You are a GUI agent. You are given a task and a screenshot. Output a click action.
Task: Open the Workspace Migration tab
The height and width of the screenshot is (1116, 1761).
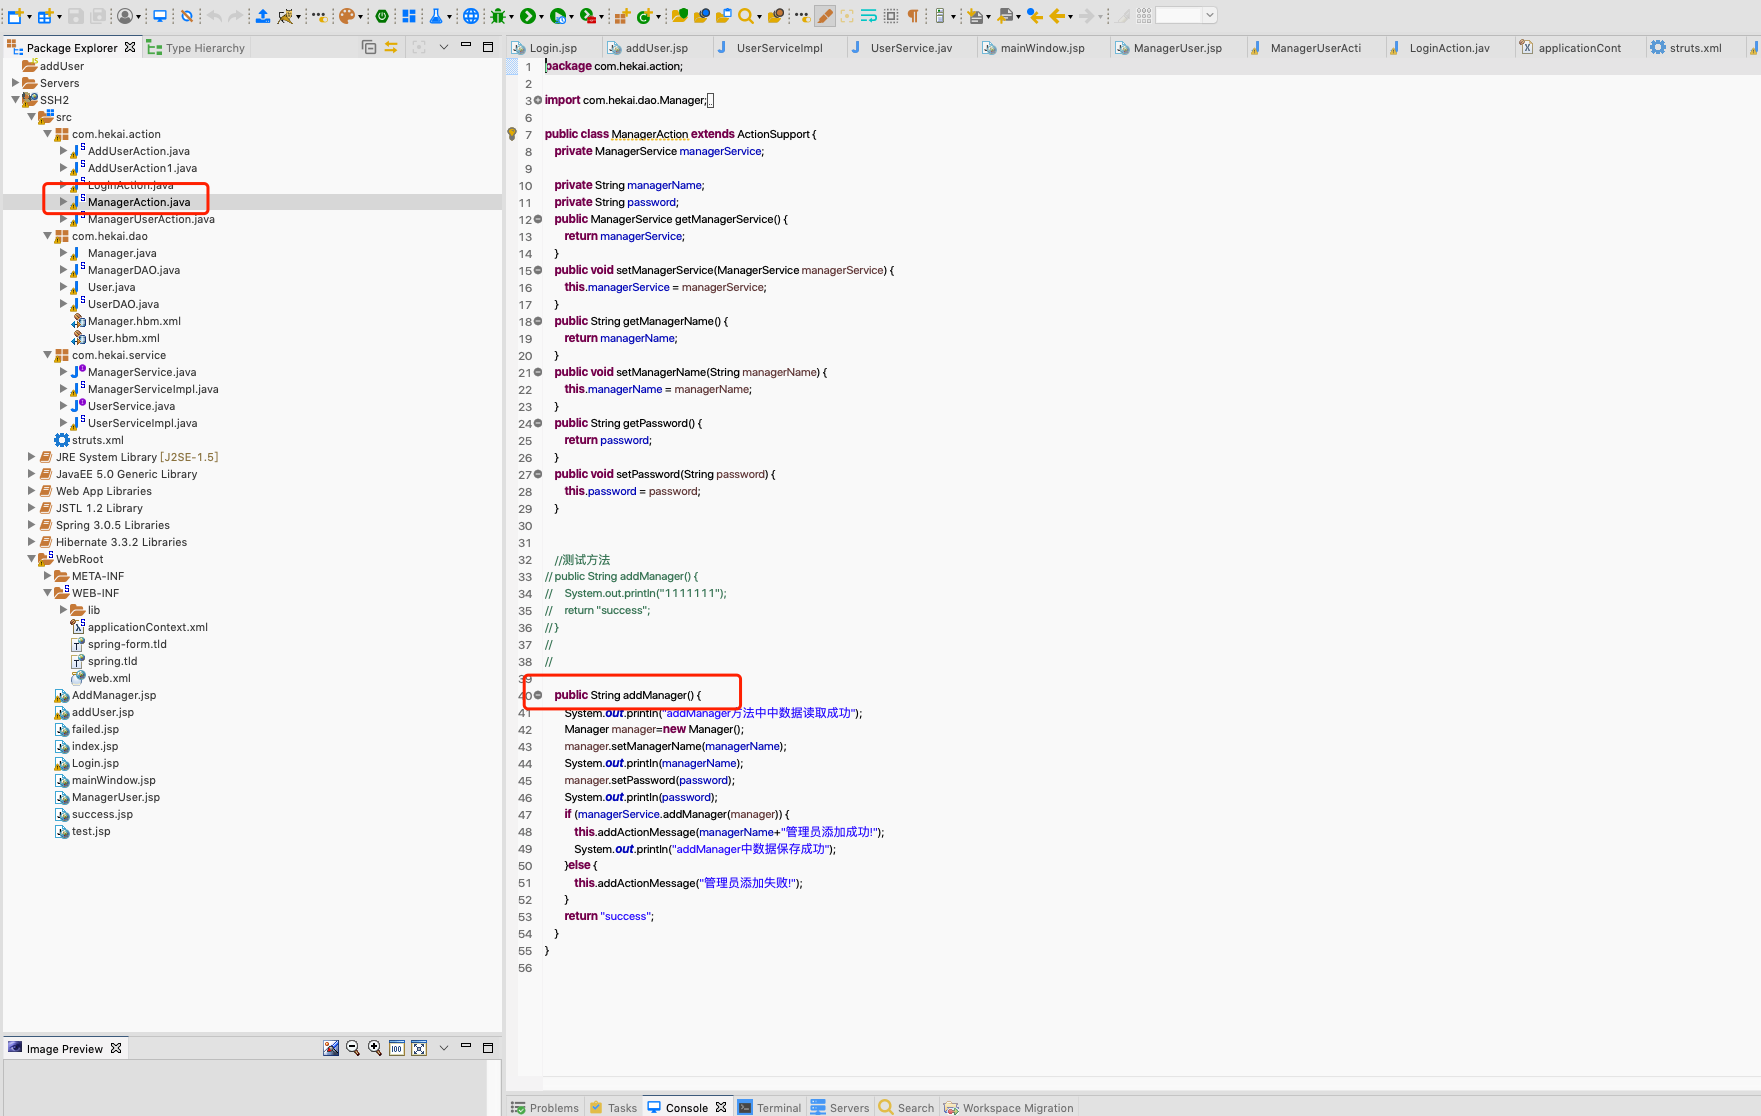1009,1107
